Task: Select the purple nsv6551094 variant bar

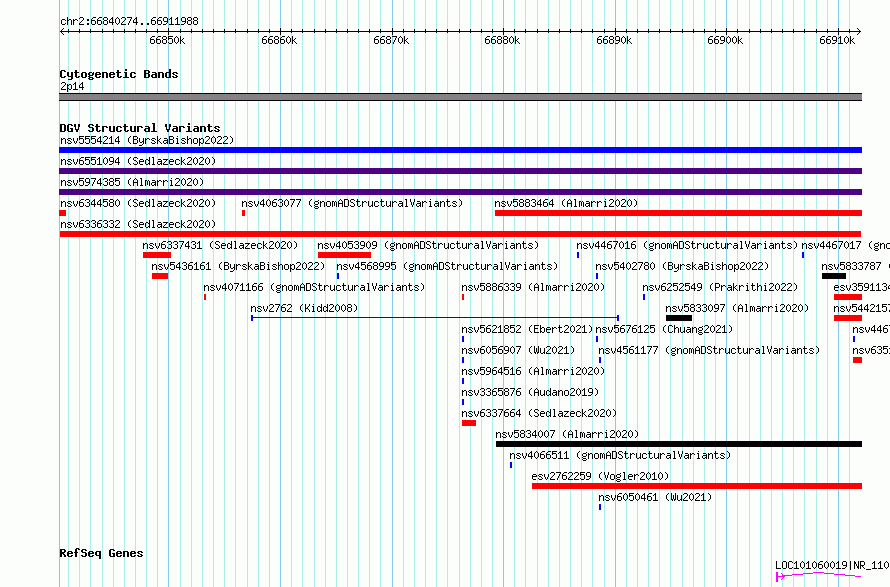Action: [x=460, y=171]
